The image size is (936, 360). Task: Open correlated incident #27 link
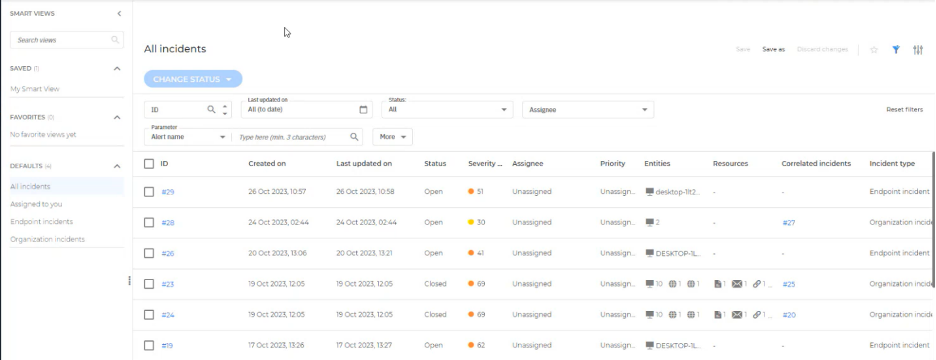click(789, 223)
